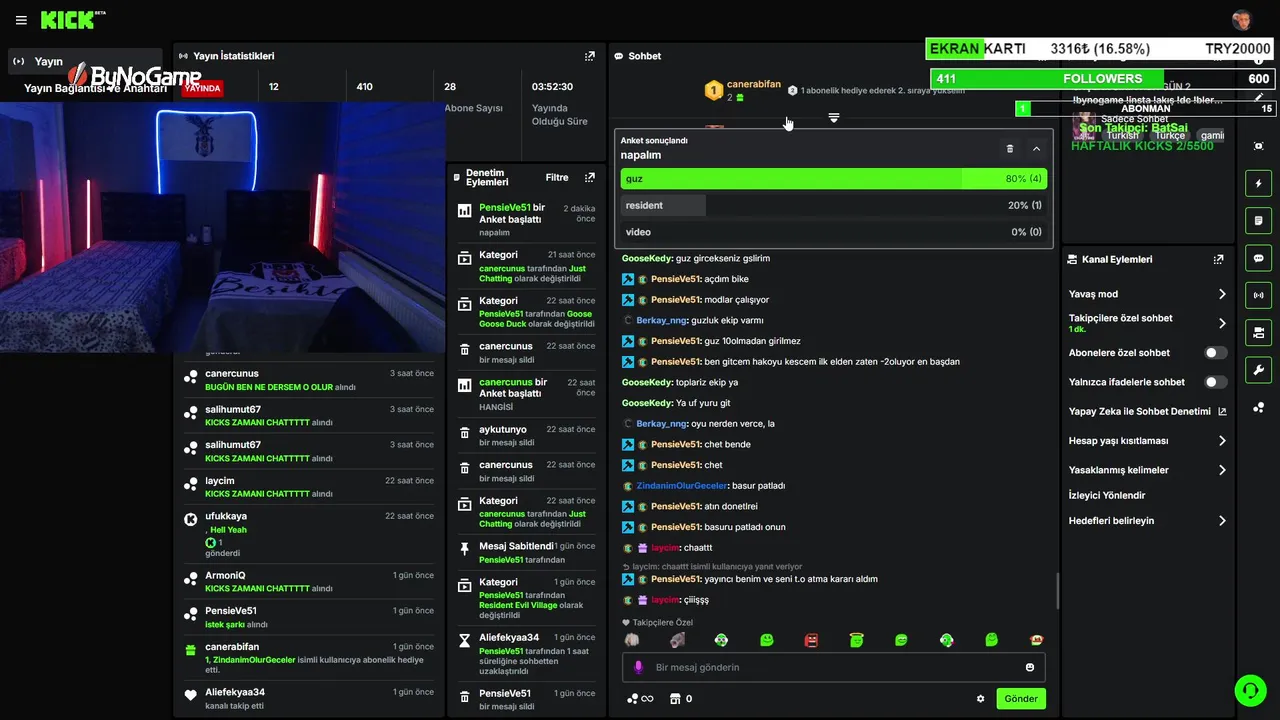Click the webcam preview of the room

[222, 227]
